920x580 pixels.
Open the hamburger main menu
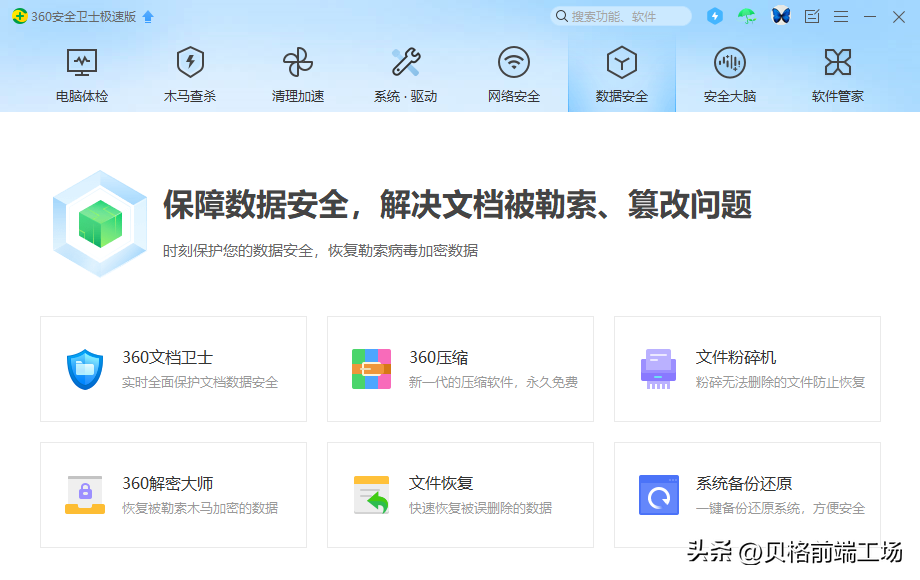[841, 16]
